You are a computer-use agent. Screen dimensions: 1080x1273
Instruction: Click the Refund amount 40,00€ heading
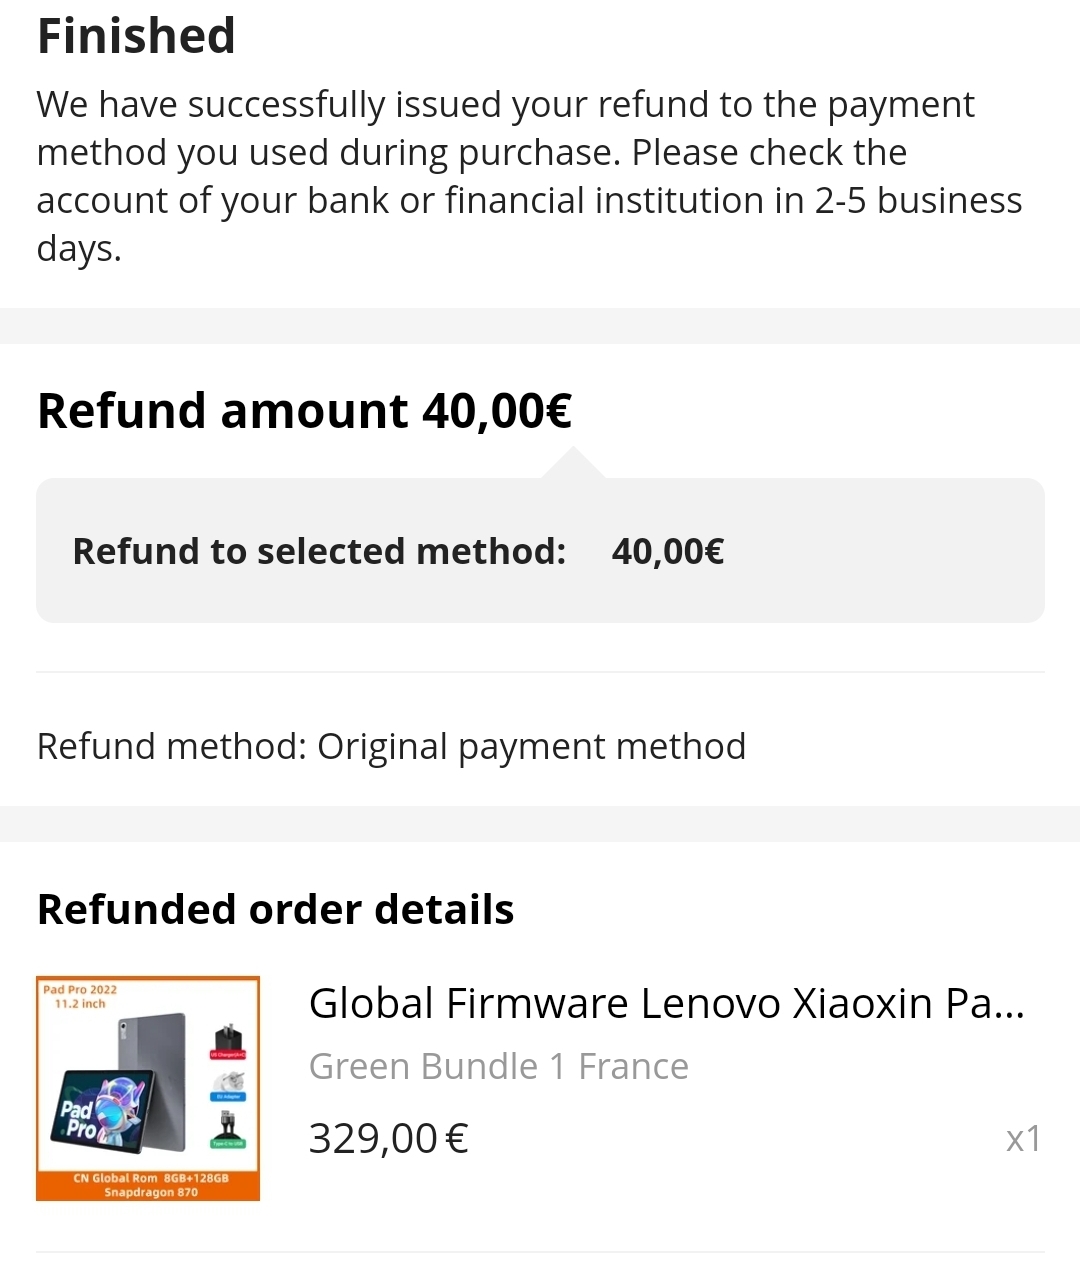[x=304, y=411]
